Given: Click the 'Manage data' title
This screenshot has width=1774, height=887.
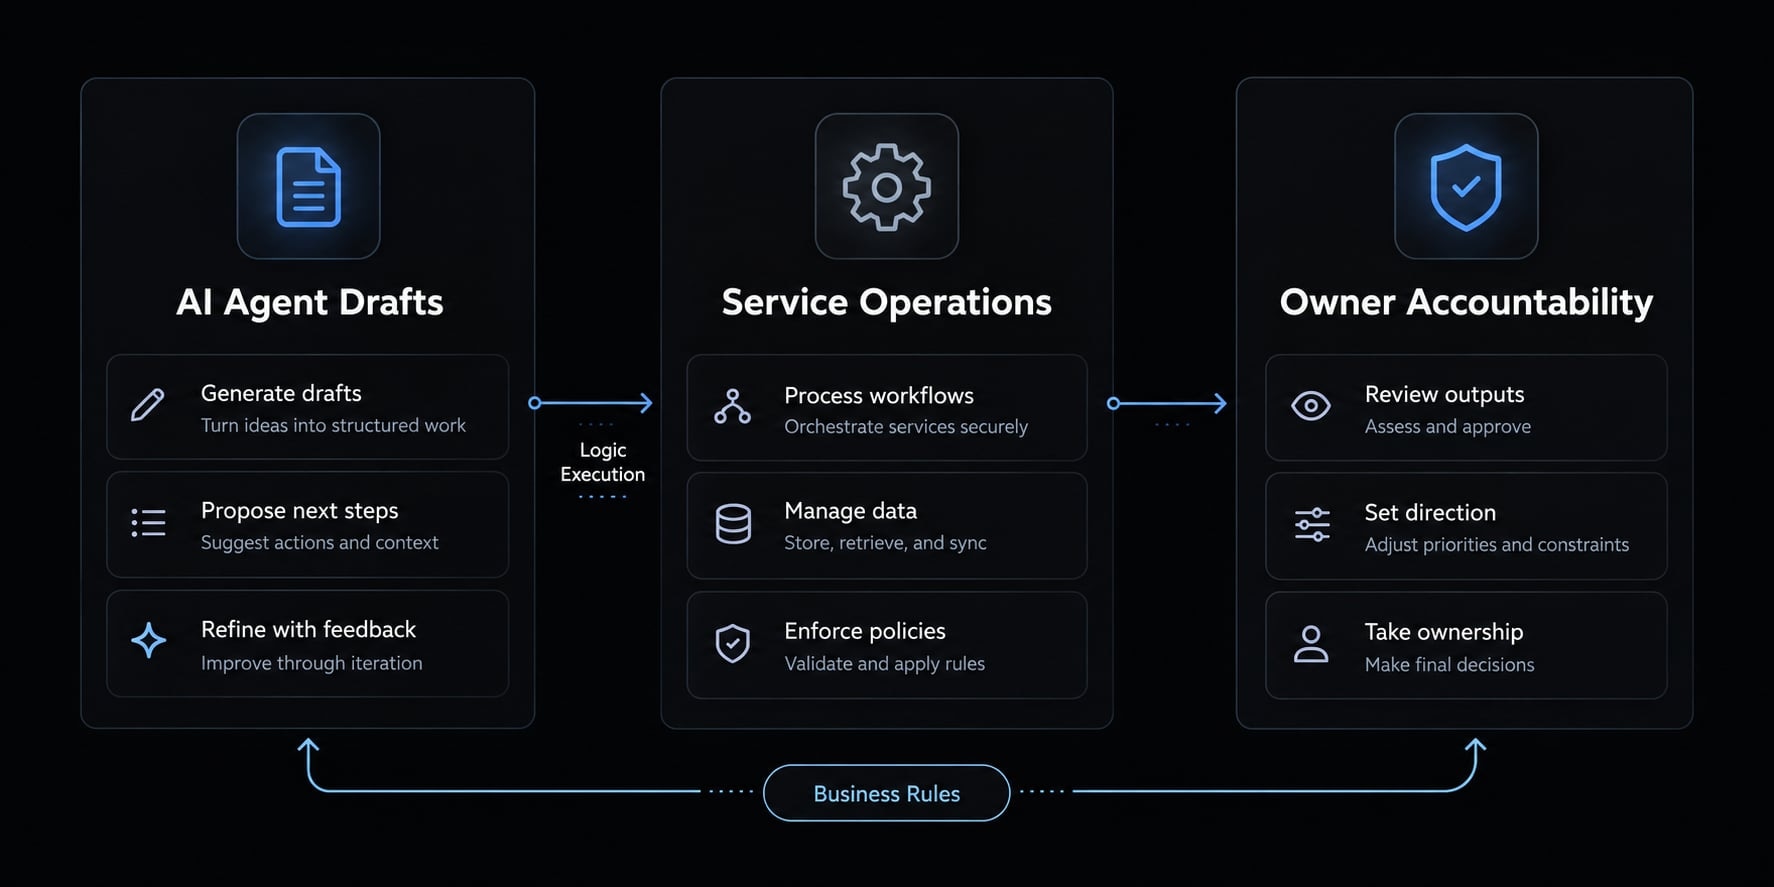Looking at the screenshot, I should click(850, 511).
